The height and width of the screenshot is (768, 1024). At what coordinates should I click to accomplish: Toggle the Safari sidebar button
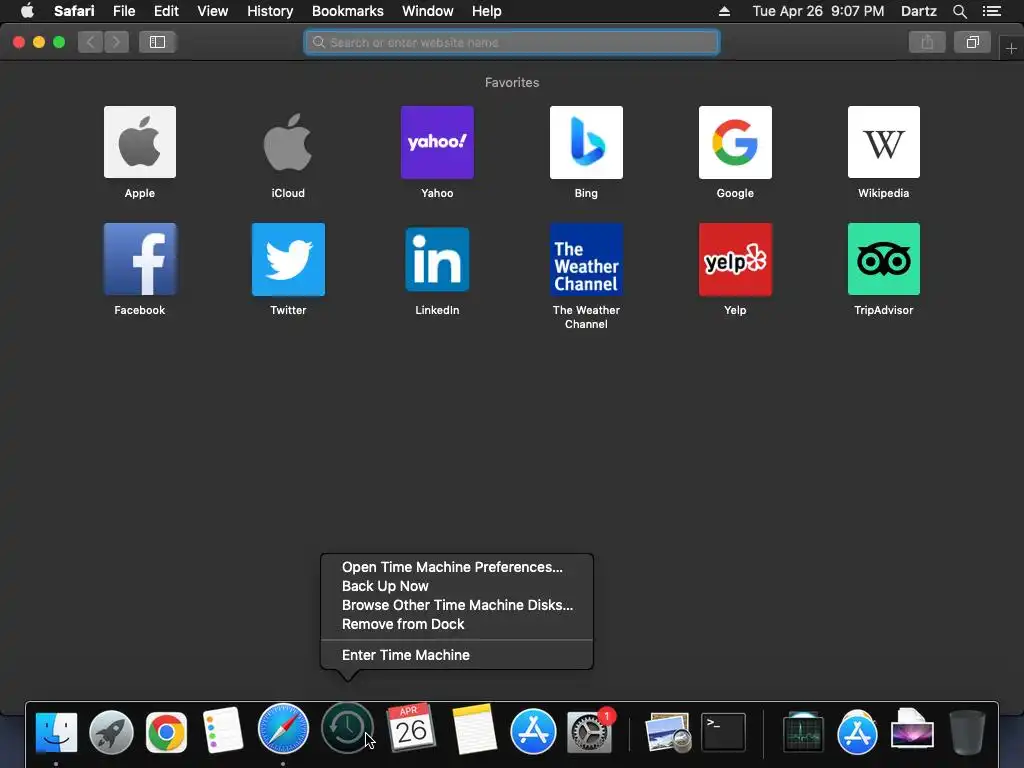(x=157, y=42)
